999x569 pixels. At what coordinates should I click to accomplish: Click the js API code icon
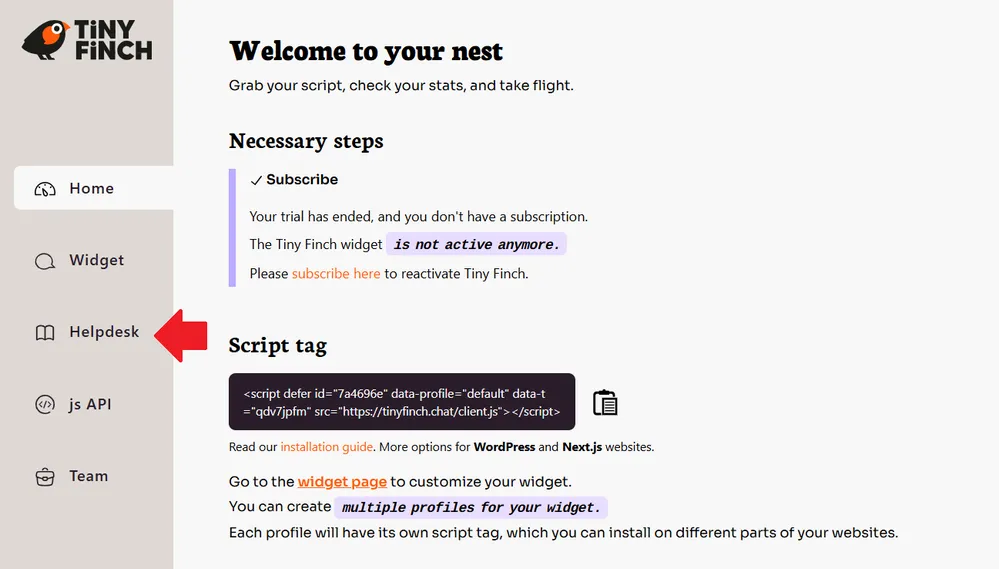(45, 405)
